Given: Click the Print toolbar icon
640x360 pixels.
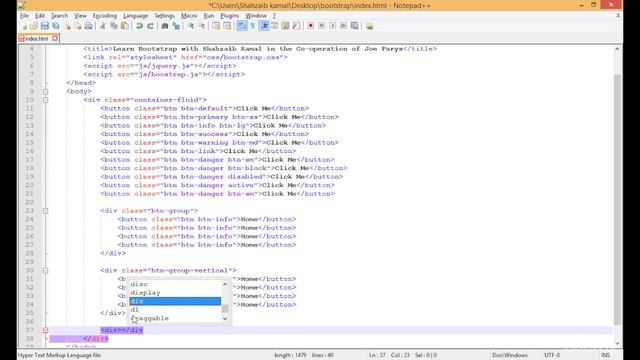Looking at the screenshot, I should pyautogui.click(x=88, y=26).
